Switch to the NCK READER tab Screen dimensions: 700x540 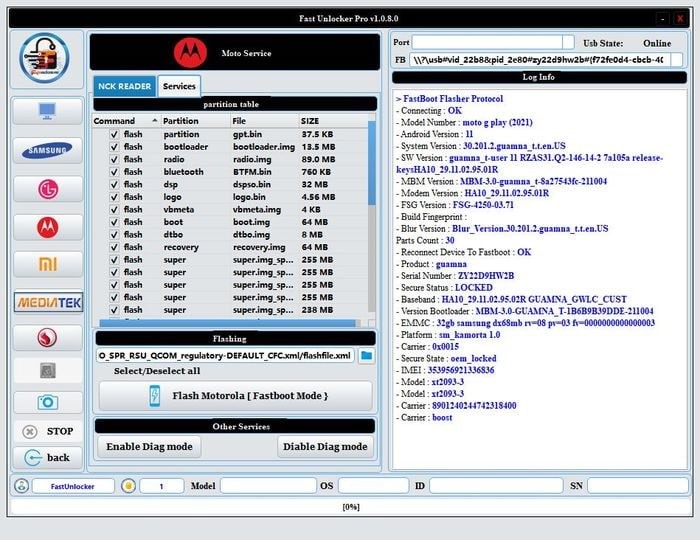tap(123, 86)
